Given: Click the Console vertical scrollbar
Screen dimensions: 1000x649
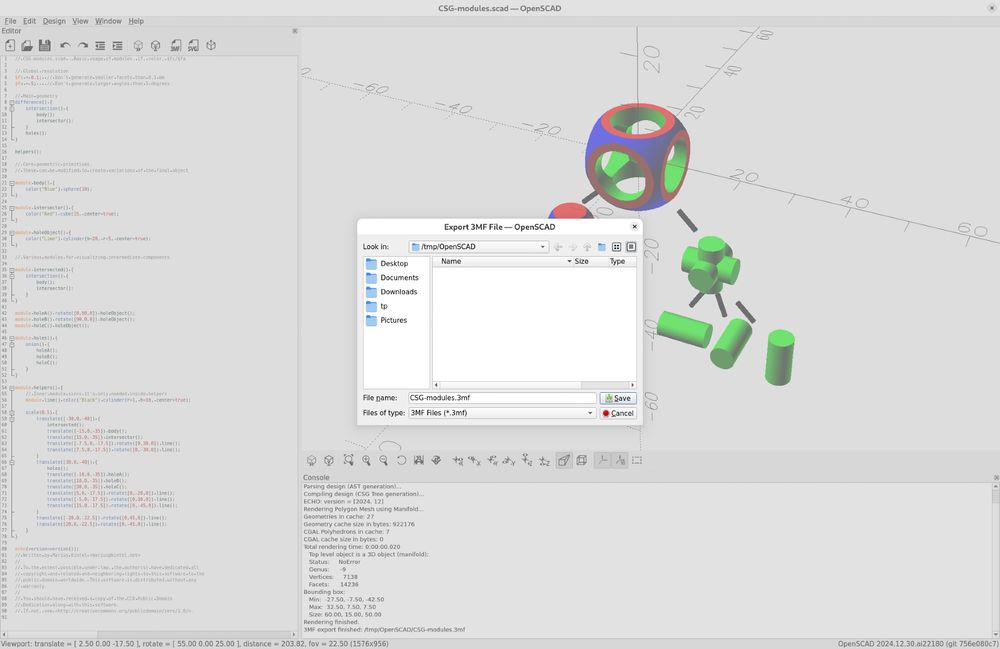Looking at the screenshot, I should (996, 558).
